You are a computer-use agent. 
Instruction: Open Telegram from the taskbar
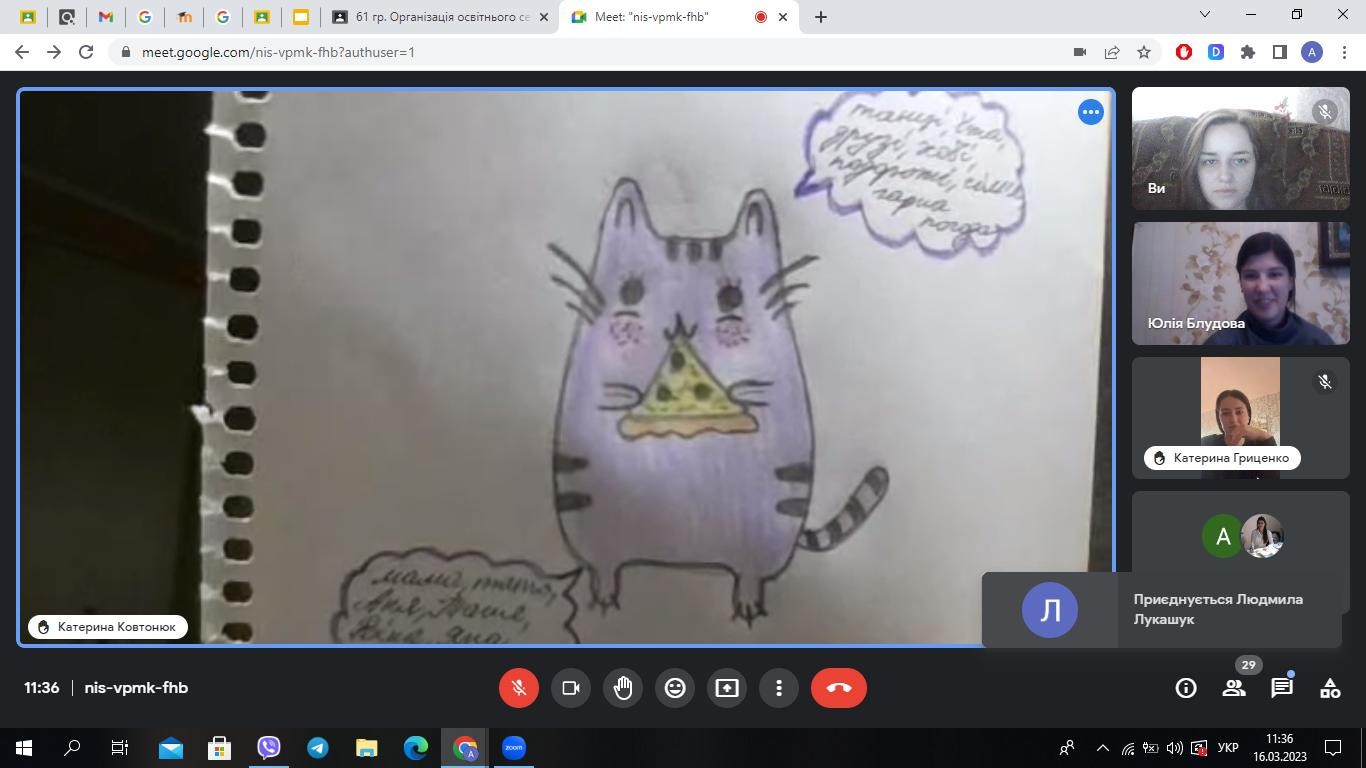click(x=318, y=748)
